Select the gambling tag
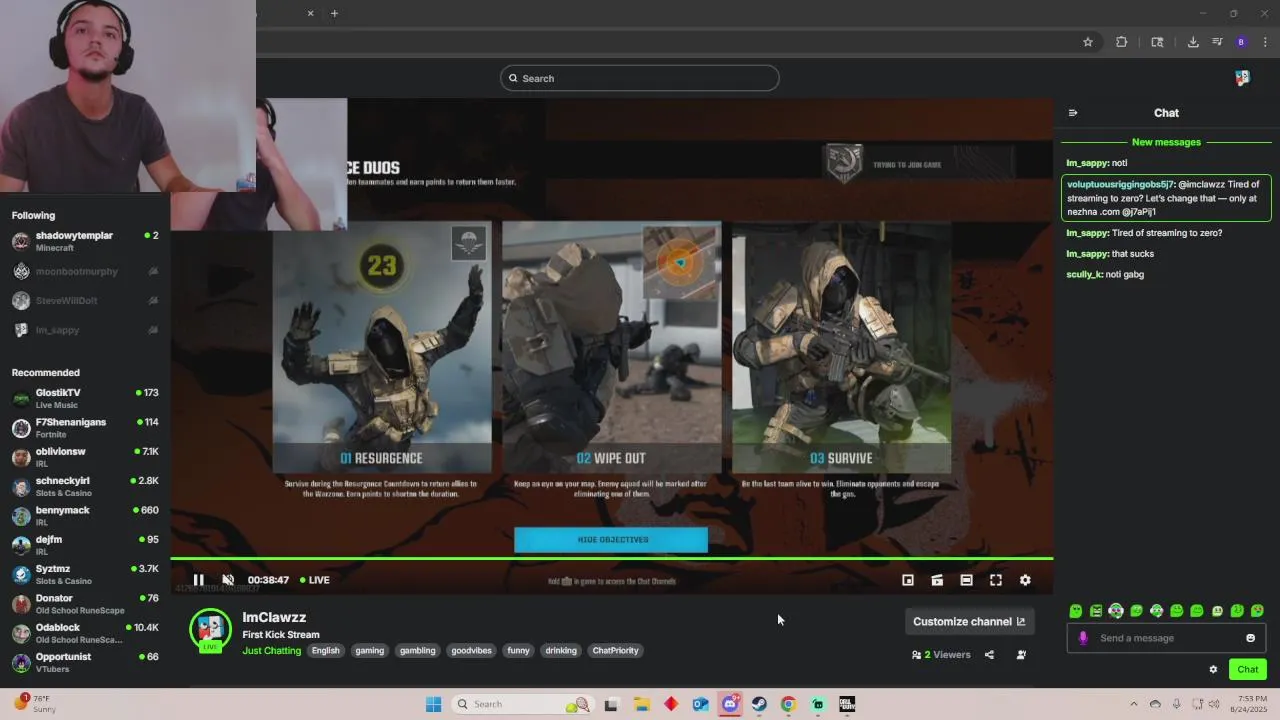This screenshot has width=1280, height=720. pos(417,651)
